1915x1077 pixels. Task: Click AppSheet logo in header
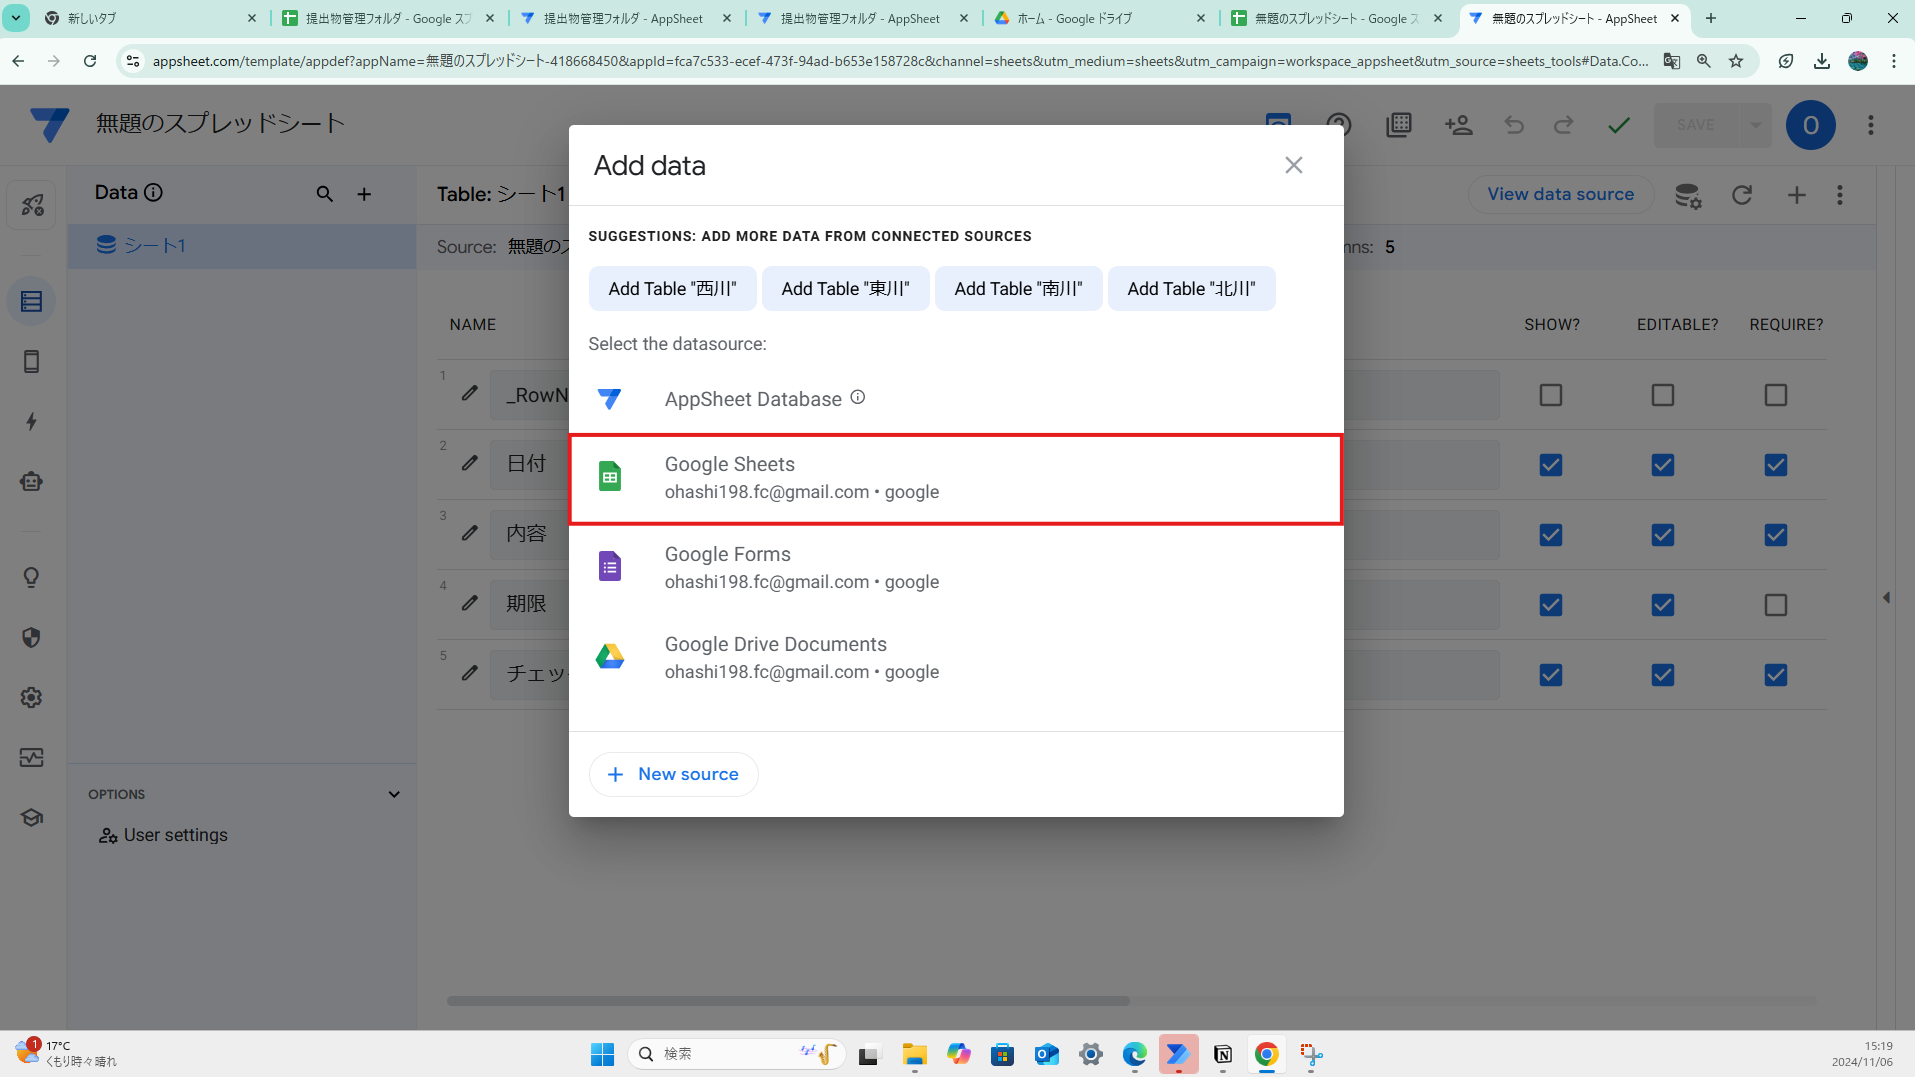(x=49, y=124)
